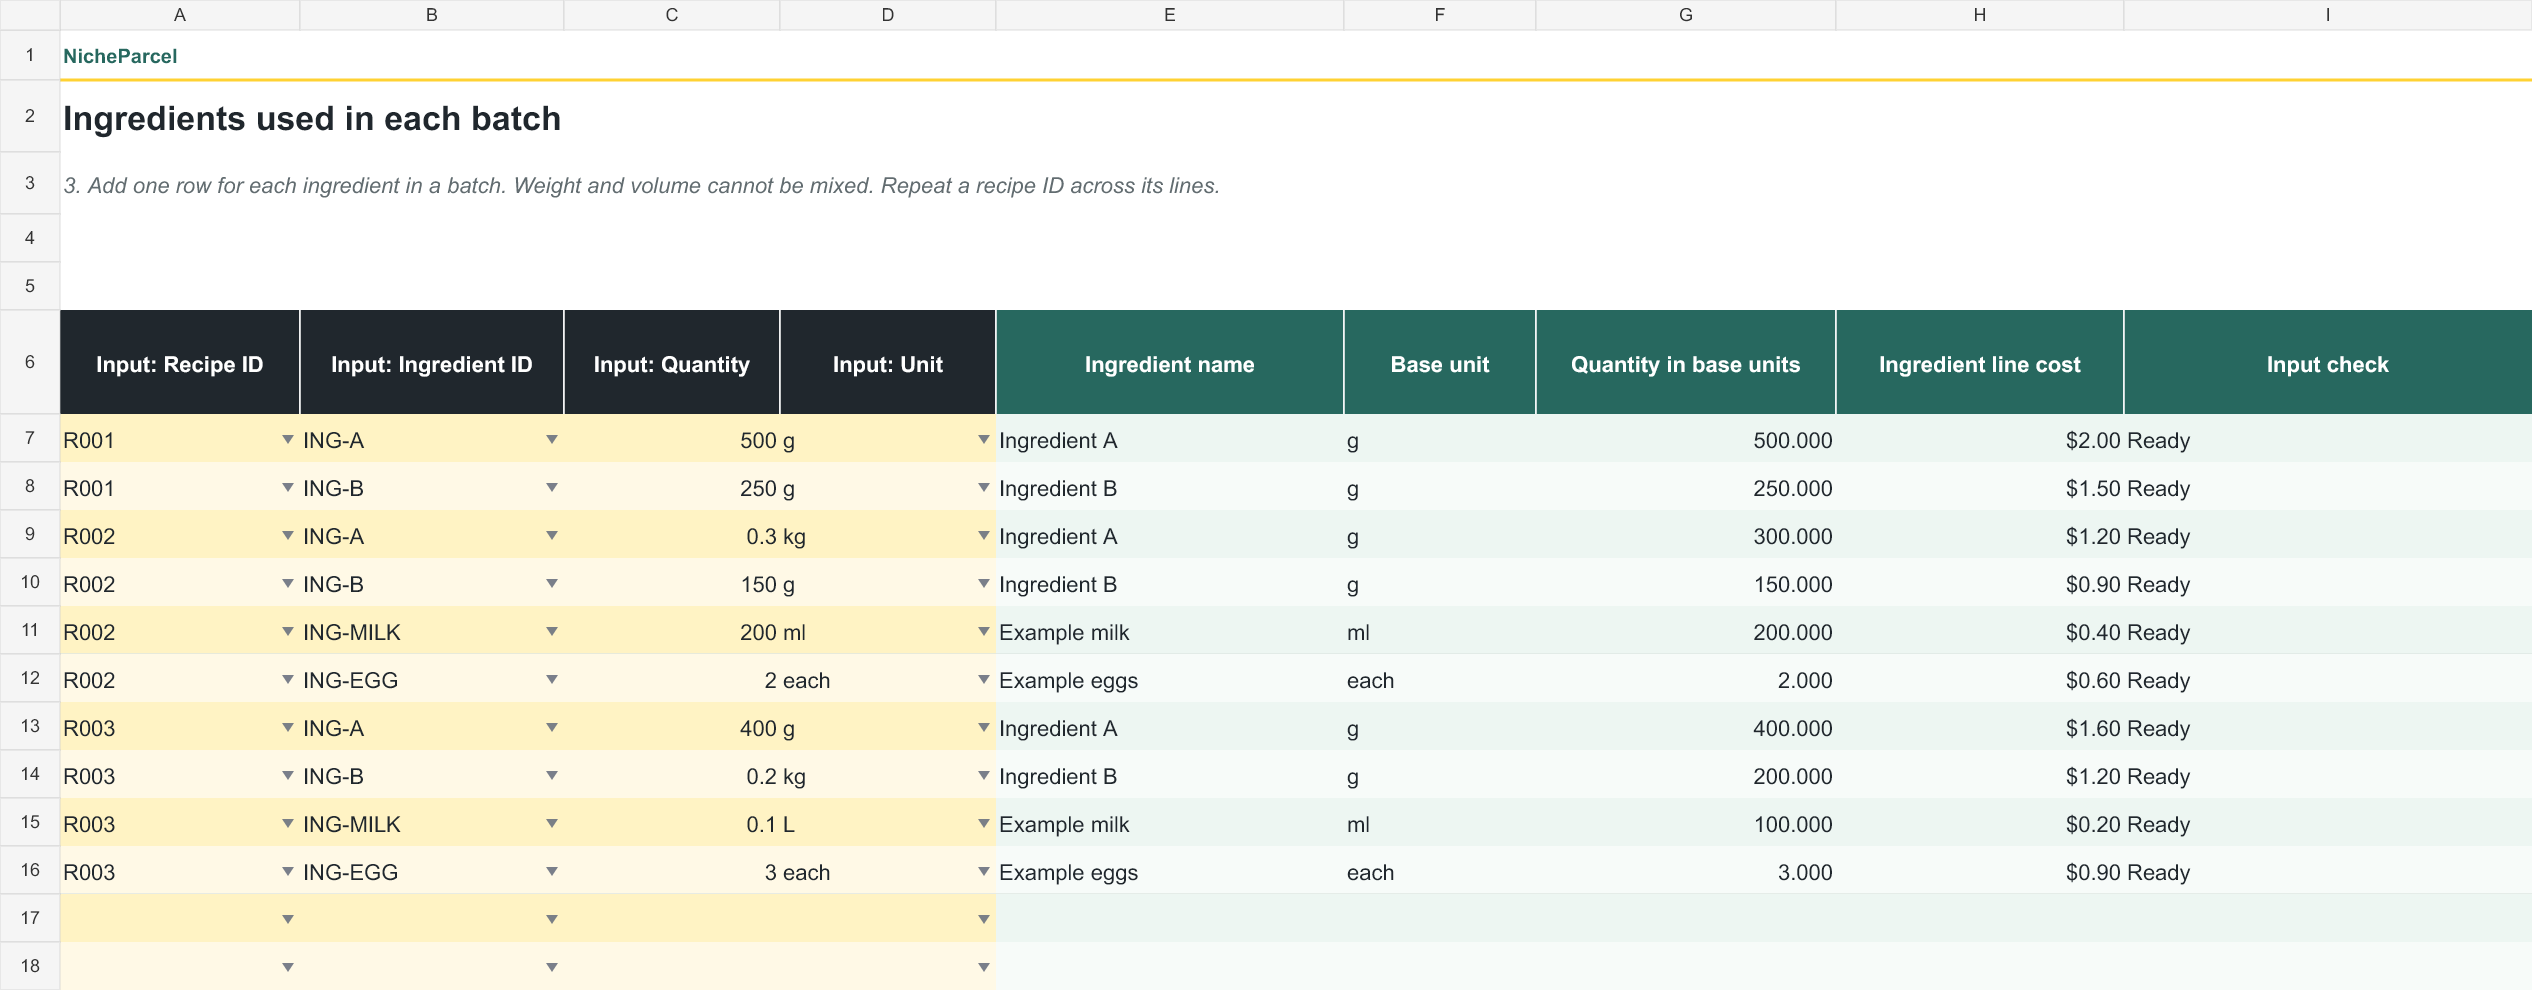This screenshot has height=990, width=2532.
Task: Select row 6 header number
Action: click(30, 362)
